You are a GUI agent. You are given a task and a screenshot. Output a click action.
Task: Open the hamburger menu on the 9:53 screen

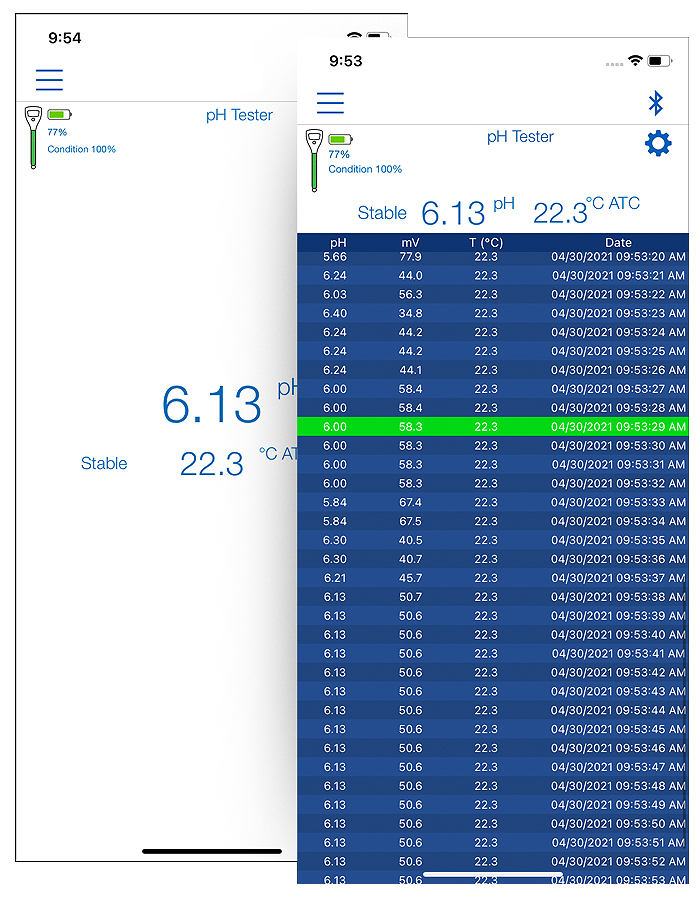[x=330, y=103]
